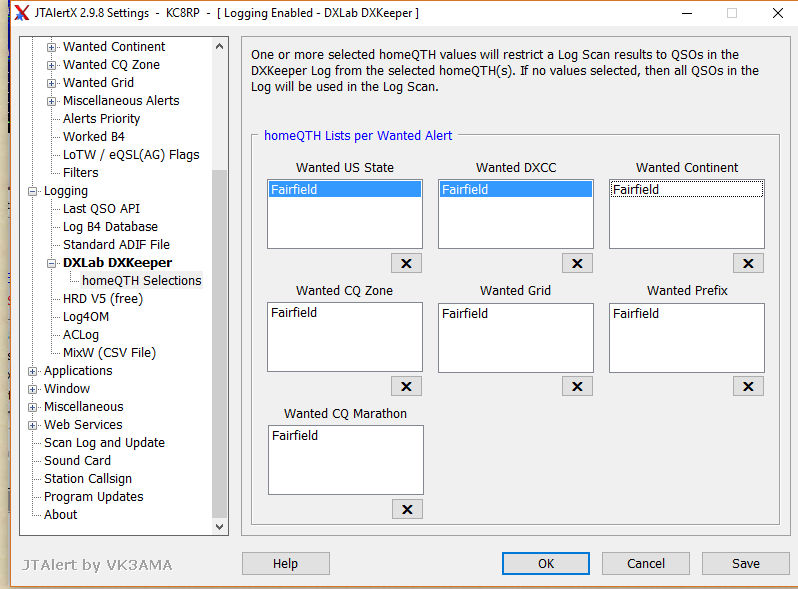The image size is (798, 589).
Task: Open ACLog logging settings
Action: coord(80,334)
